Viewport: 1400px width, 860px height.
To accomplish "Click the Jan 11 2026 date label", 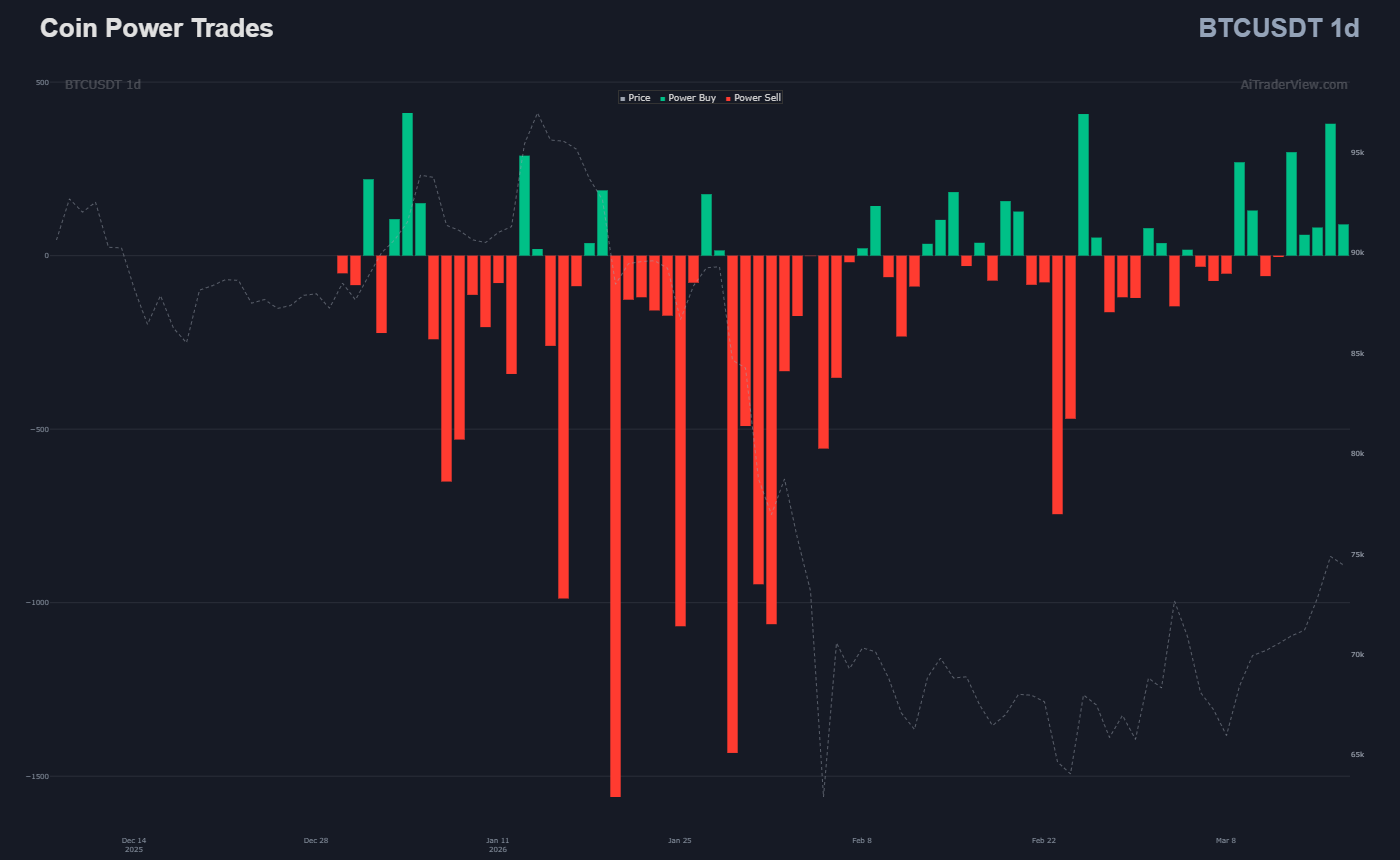I will (498, 844).
